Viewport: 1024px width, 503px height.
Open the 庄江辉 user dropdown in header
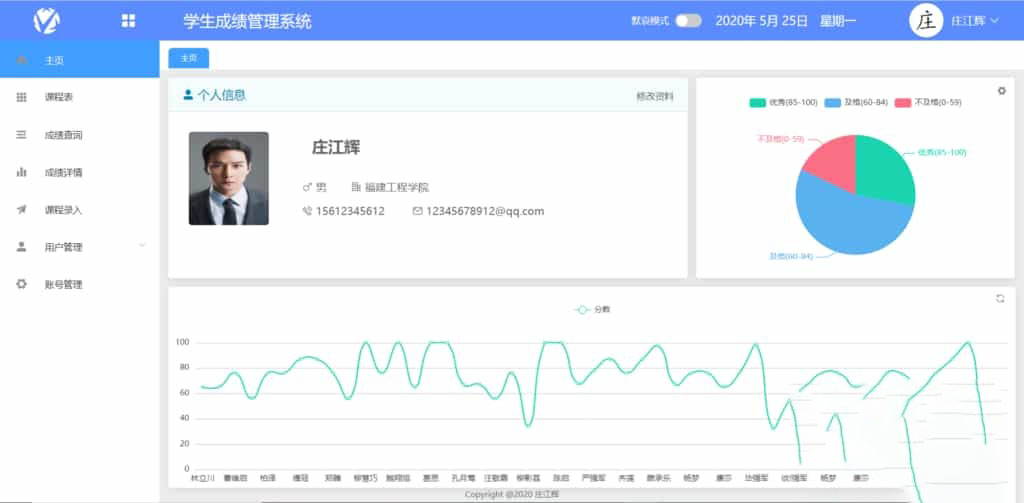[975, 21]
